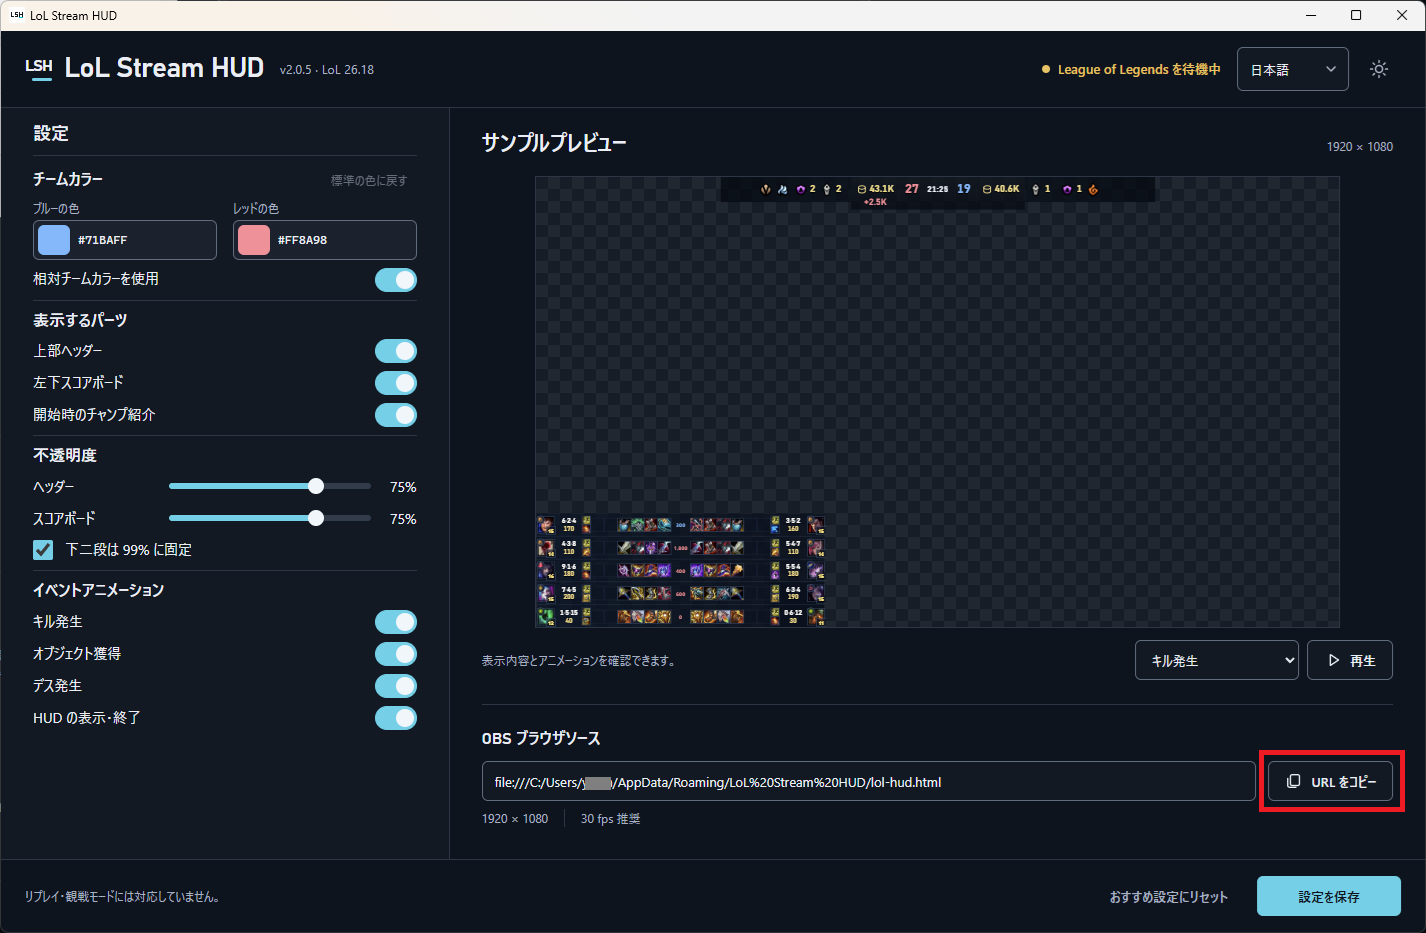Turn off the 上部ヘッダー toggle
The height and width of the screenshot is (933, 1426).
396,351
